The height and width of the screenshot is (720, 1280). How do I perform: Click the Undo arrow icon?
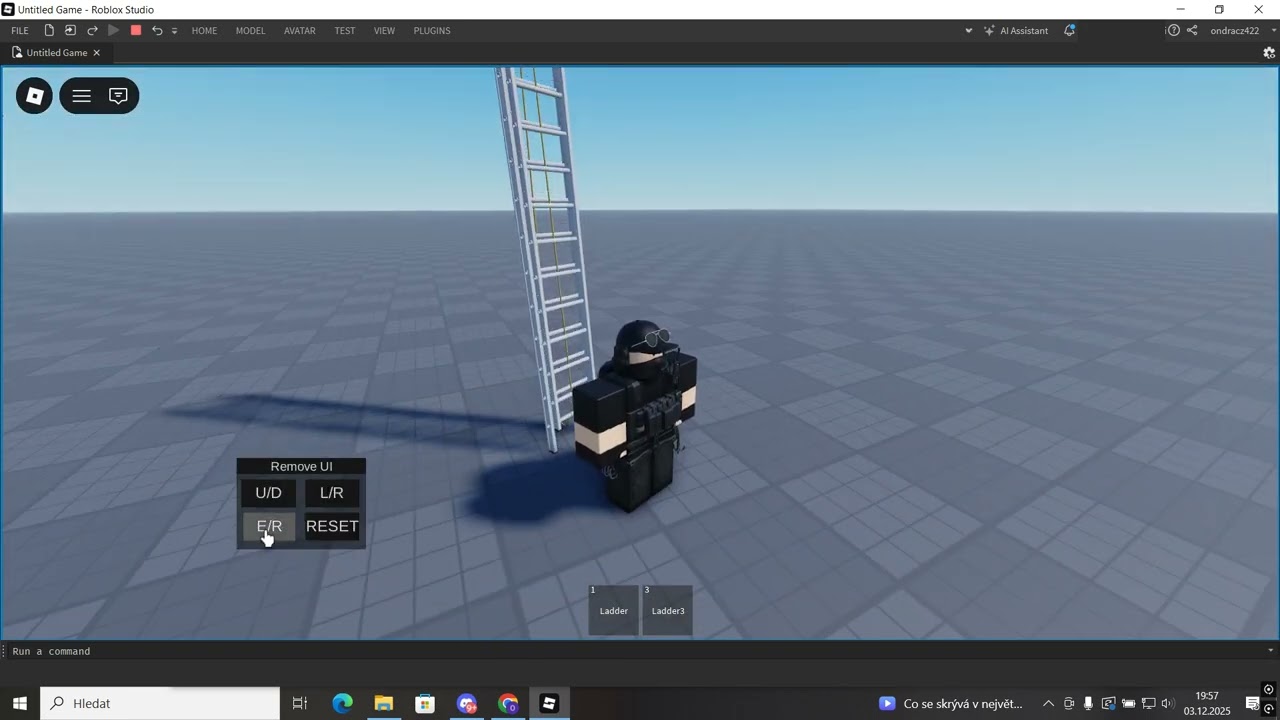coord(157,31)
